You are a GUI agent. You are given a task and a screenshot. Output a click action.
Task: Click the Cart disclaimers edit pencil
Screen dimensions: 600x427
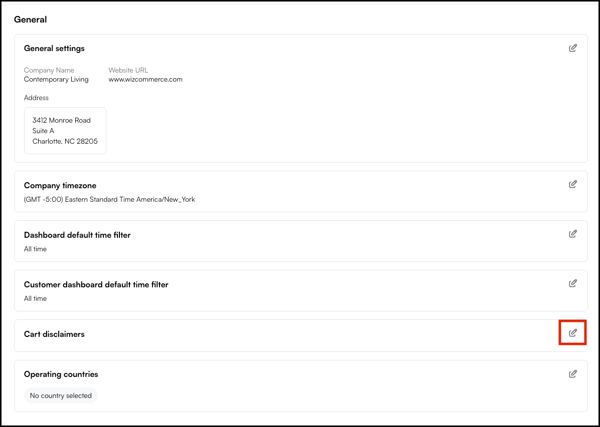[573, 333]
